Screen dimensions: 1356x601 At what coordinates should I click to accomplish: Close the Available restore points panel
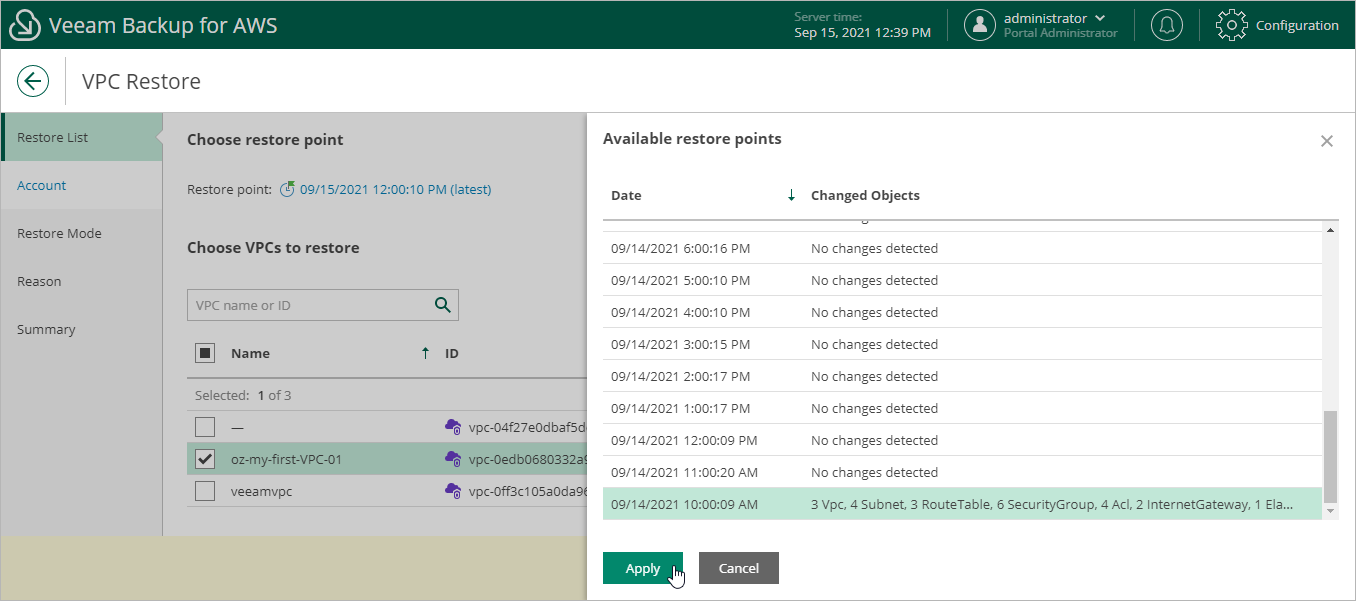point(1327,141)
